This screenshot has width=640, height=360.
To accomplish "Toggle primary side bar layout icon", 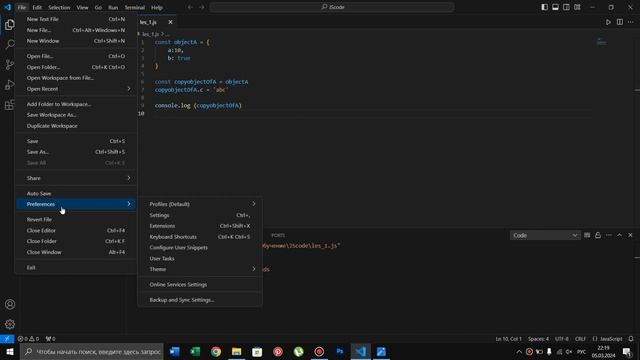I will pos(544,7).
